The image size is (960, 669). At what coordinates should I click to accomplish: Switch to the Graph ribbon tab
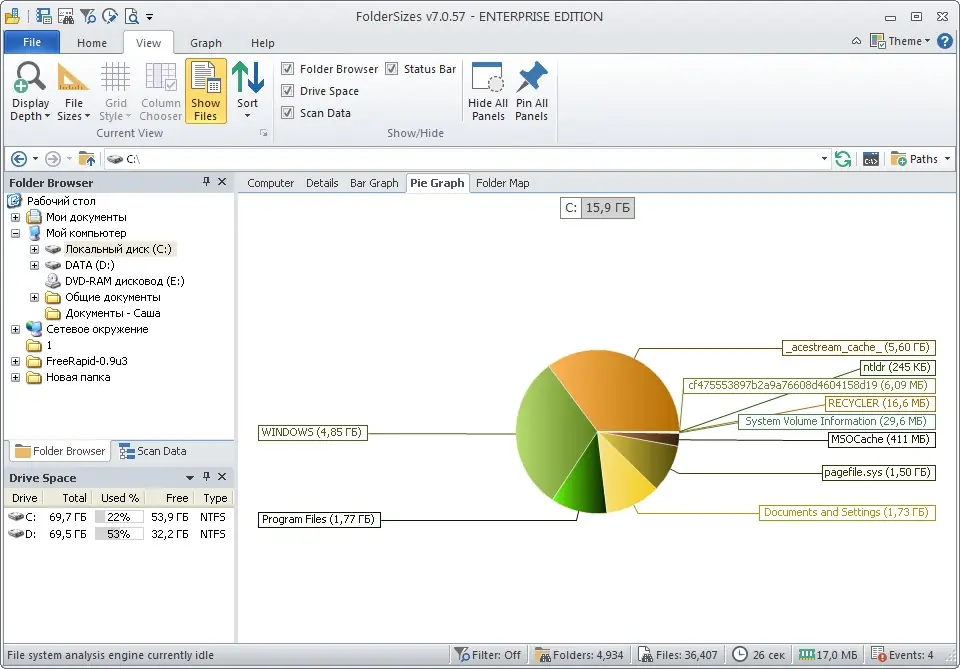coord(206,43)
